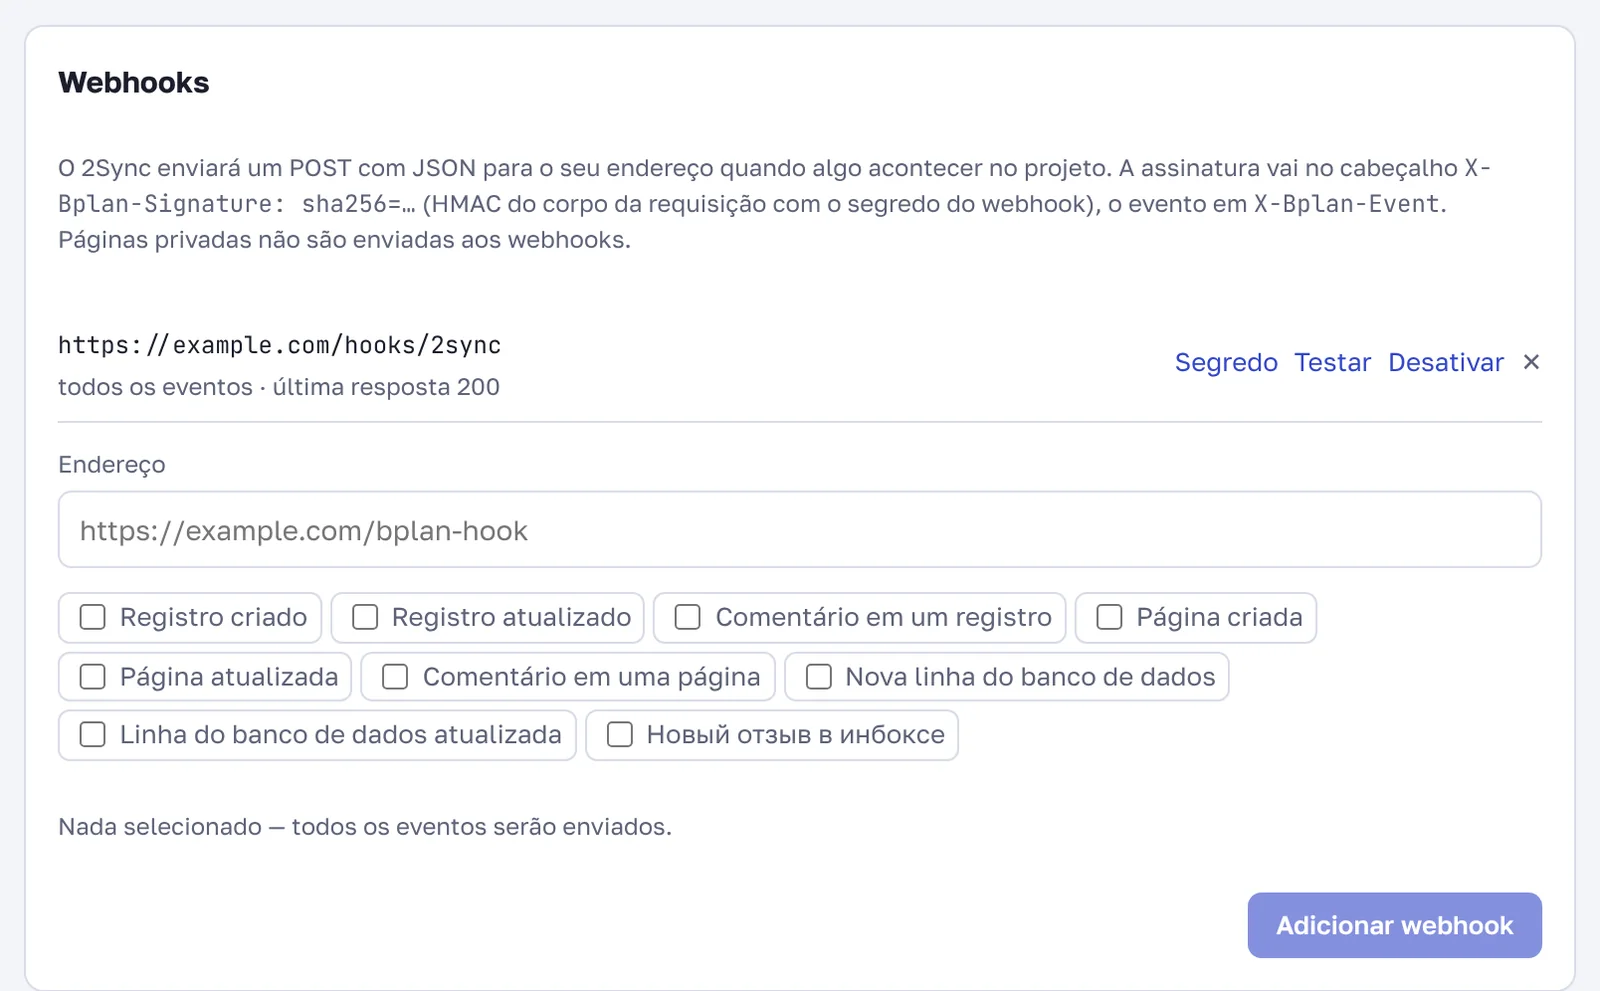
Task: Check the Новый отзыв в инбоксе checkbox
Action: click(620, 735)
